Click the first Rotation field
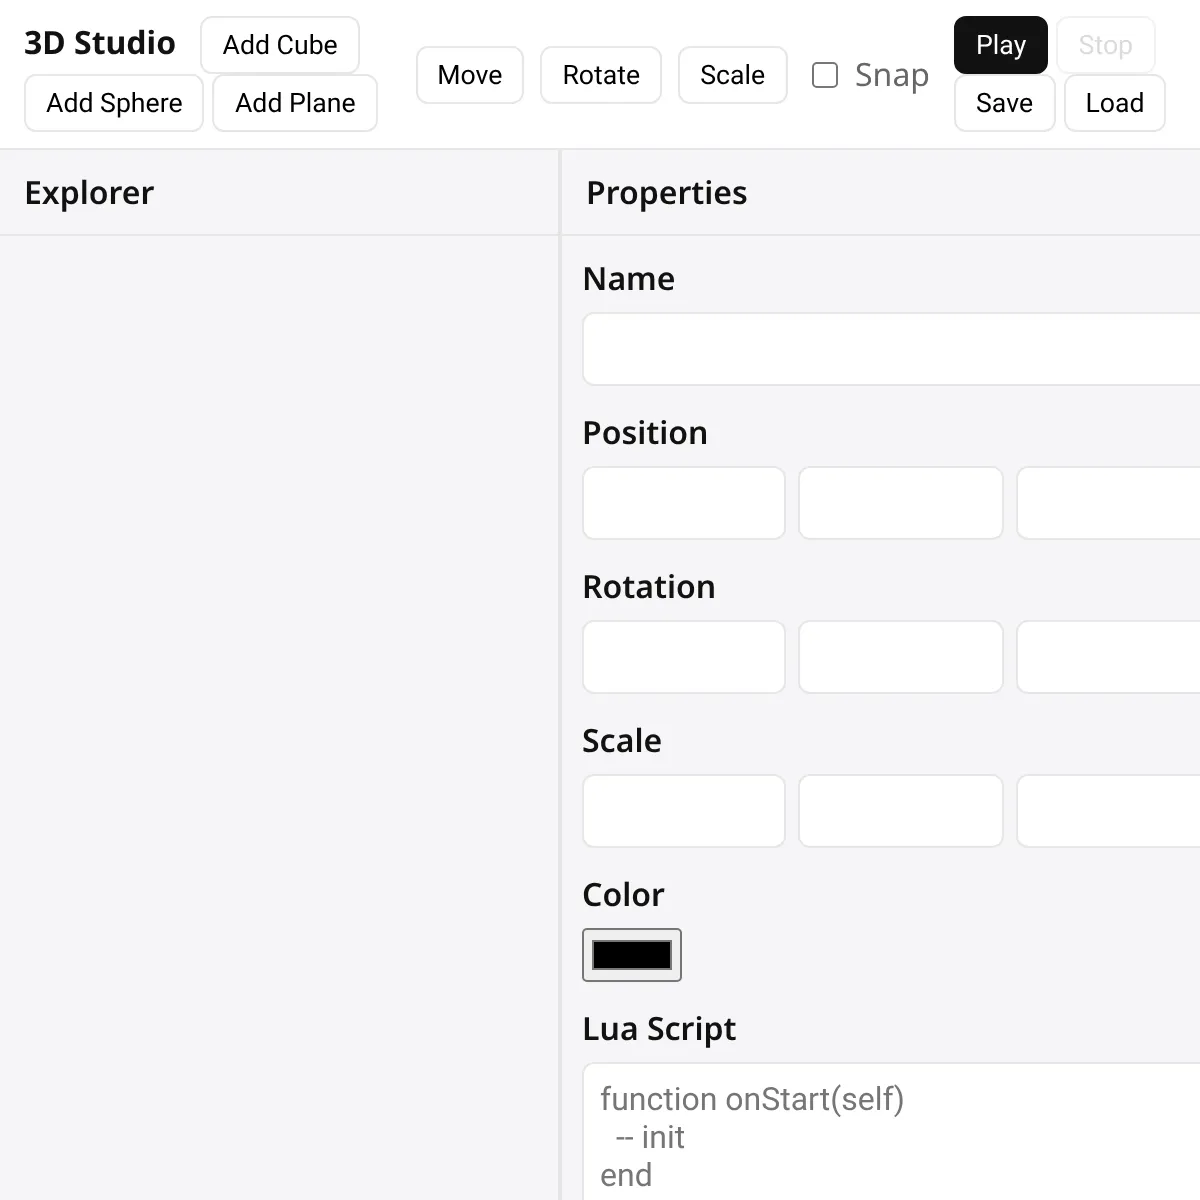 pyautogui.click(x=684, y=657)
